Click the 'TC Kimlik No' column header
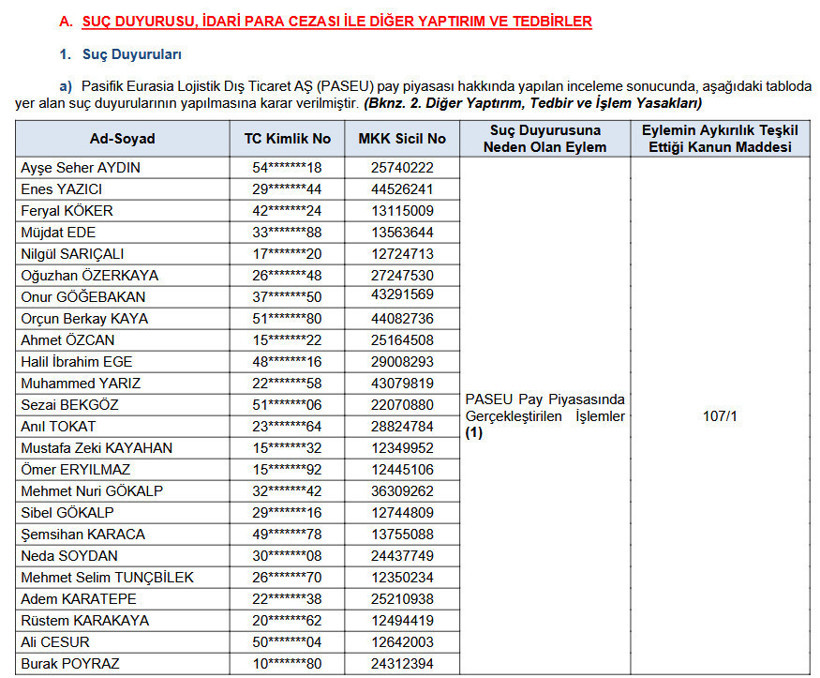This screenshot has height=678, width=820. tap(287, 139)
